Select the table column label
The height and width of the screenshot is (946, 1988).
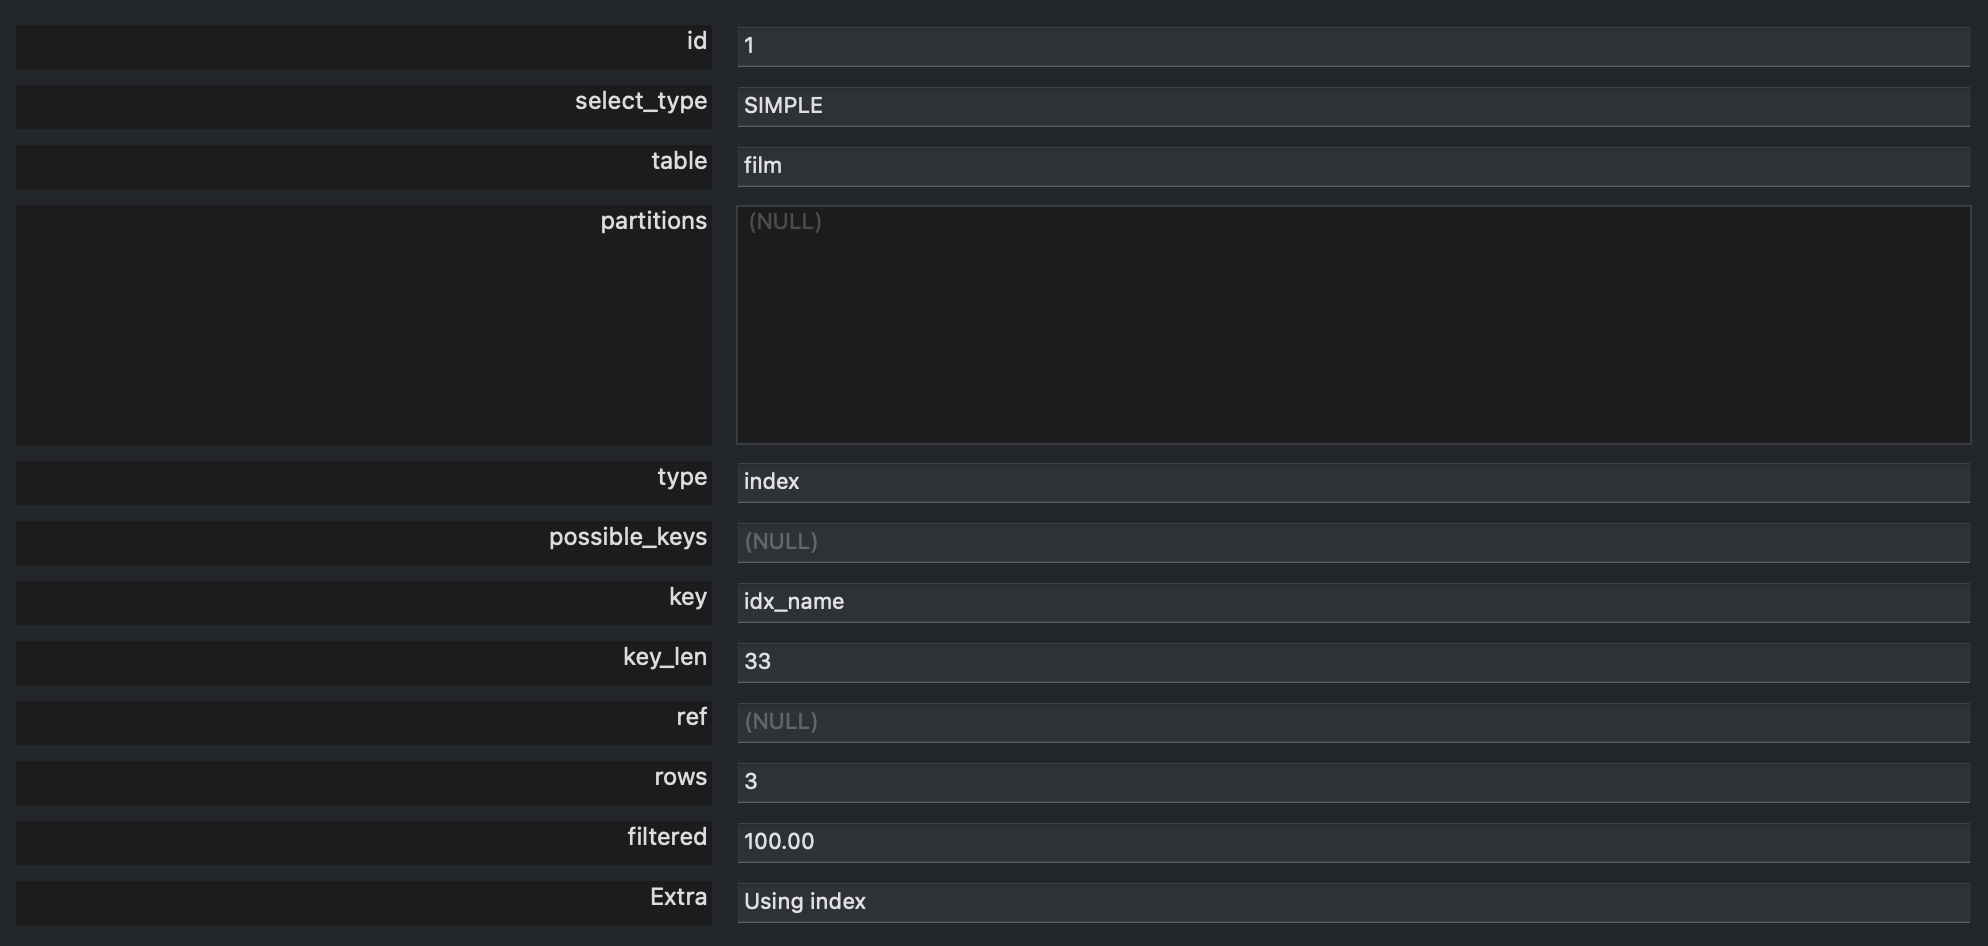678,161
